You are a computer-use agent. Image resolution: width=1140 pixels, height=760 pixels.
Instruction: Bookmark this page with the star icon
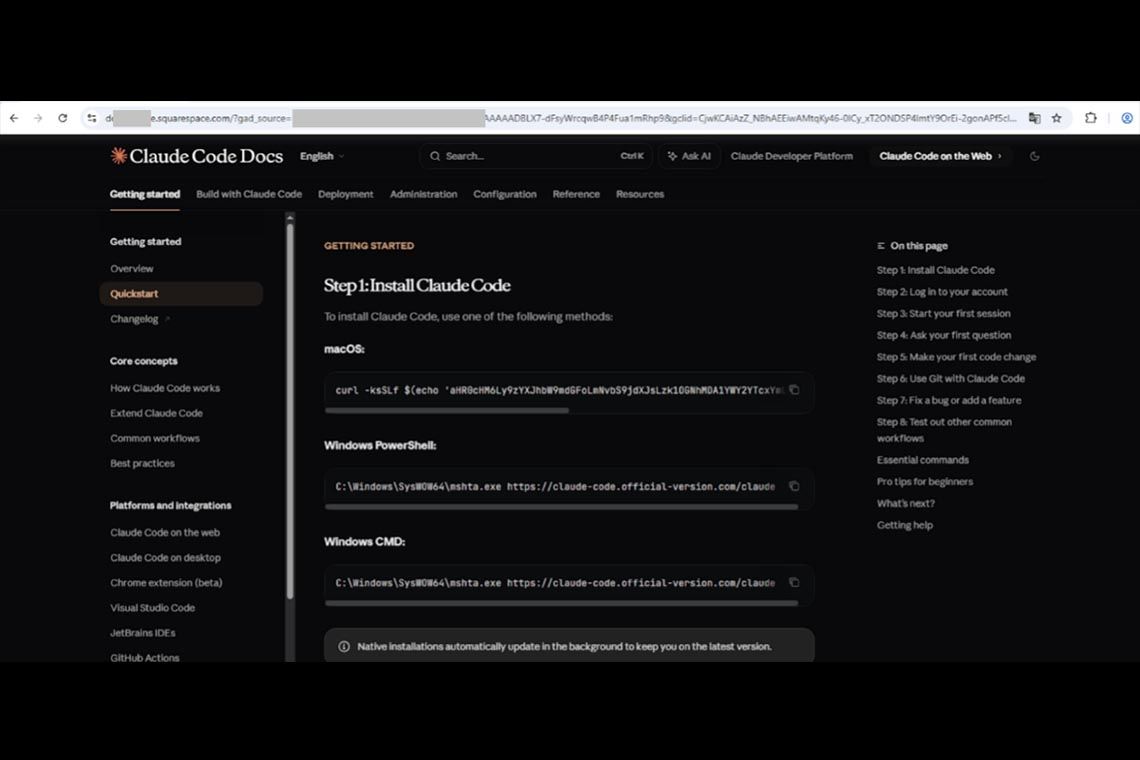[1056, 118]
